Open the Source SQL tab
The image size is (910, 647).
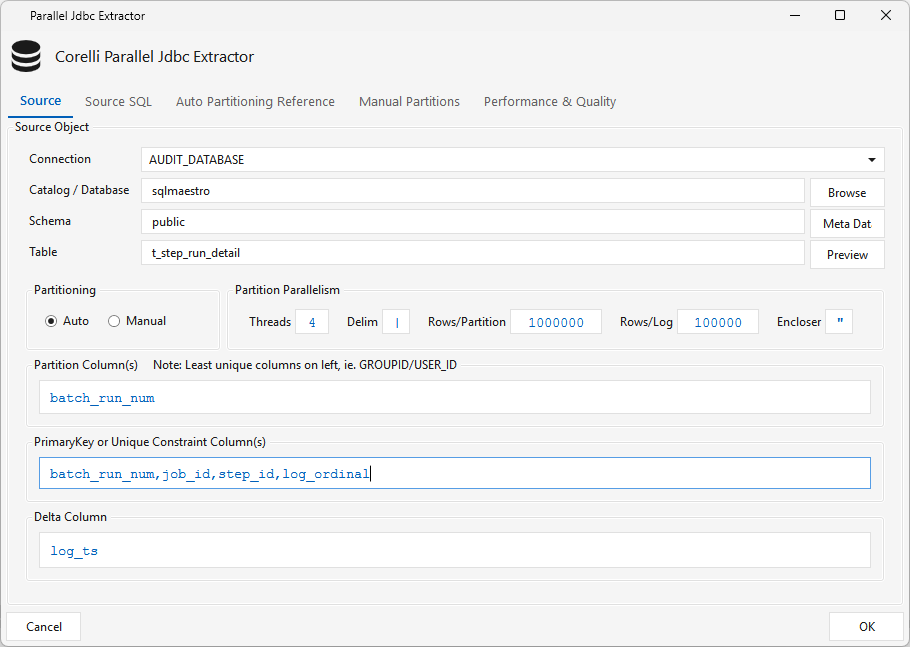(118, 102)
